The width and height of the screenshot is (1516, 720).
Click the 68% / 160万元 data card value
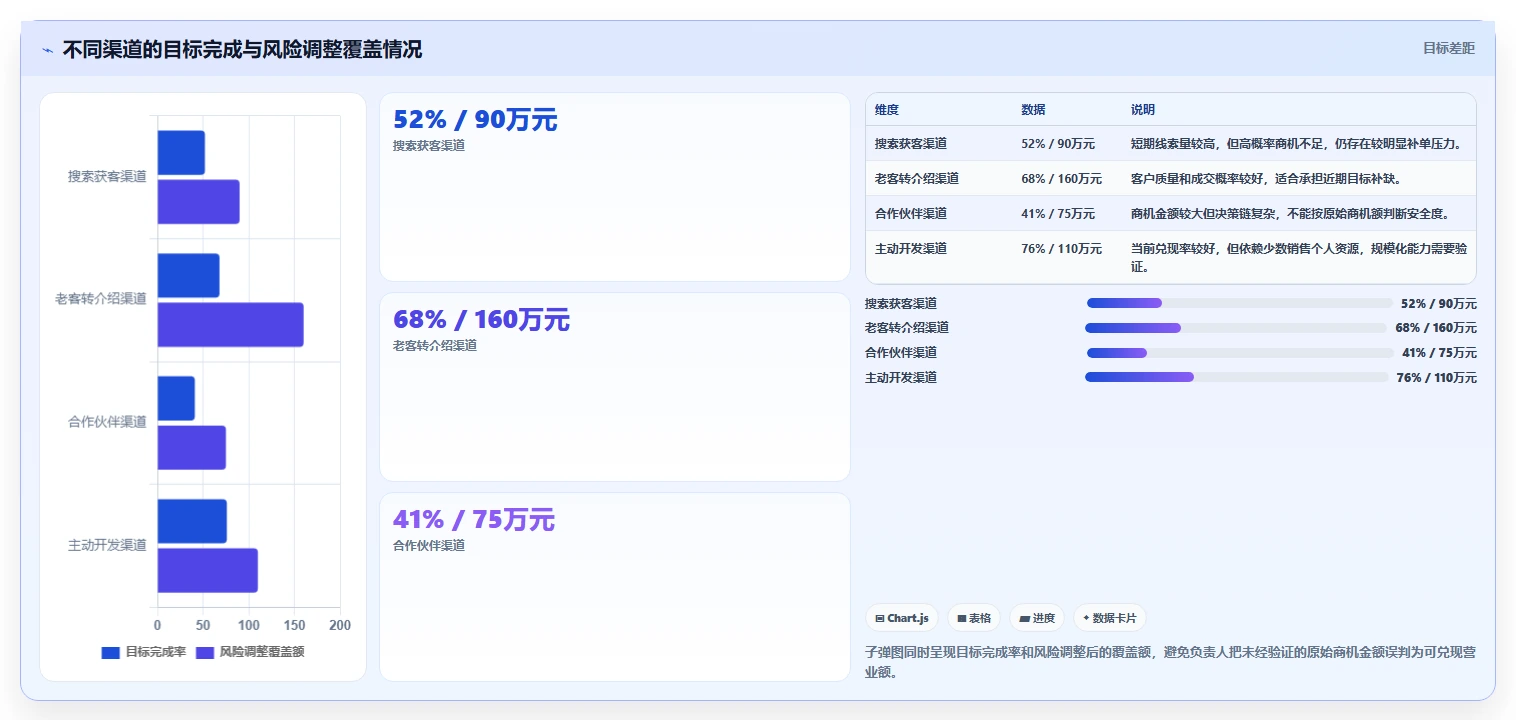(481, 320)
